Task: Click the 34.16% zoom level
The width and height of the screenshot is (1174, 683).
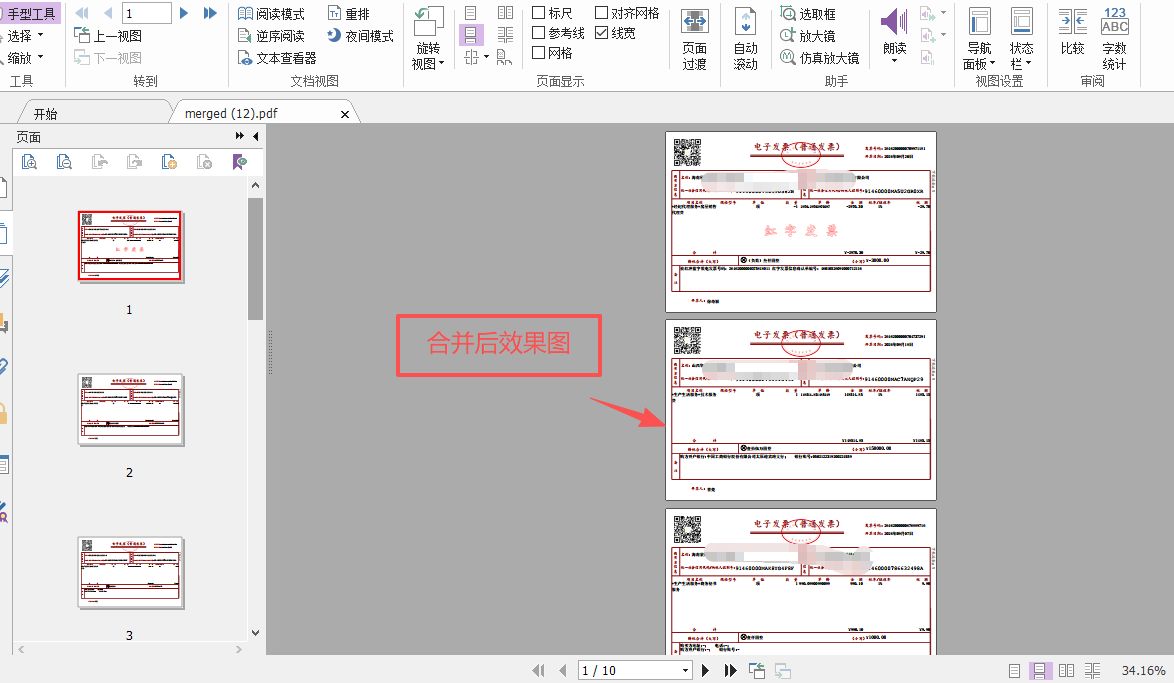Action: pos(1143,670)
